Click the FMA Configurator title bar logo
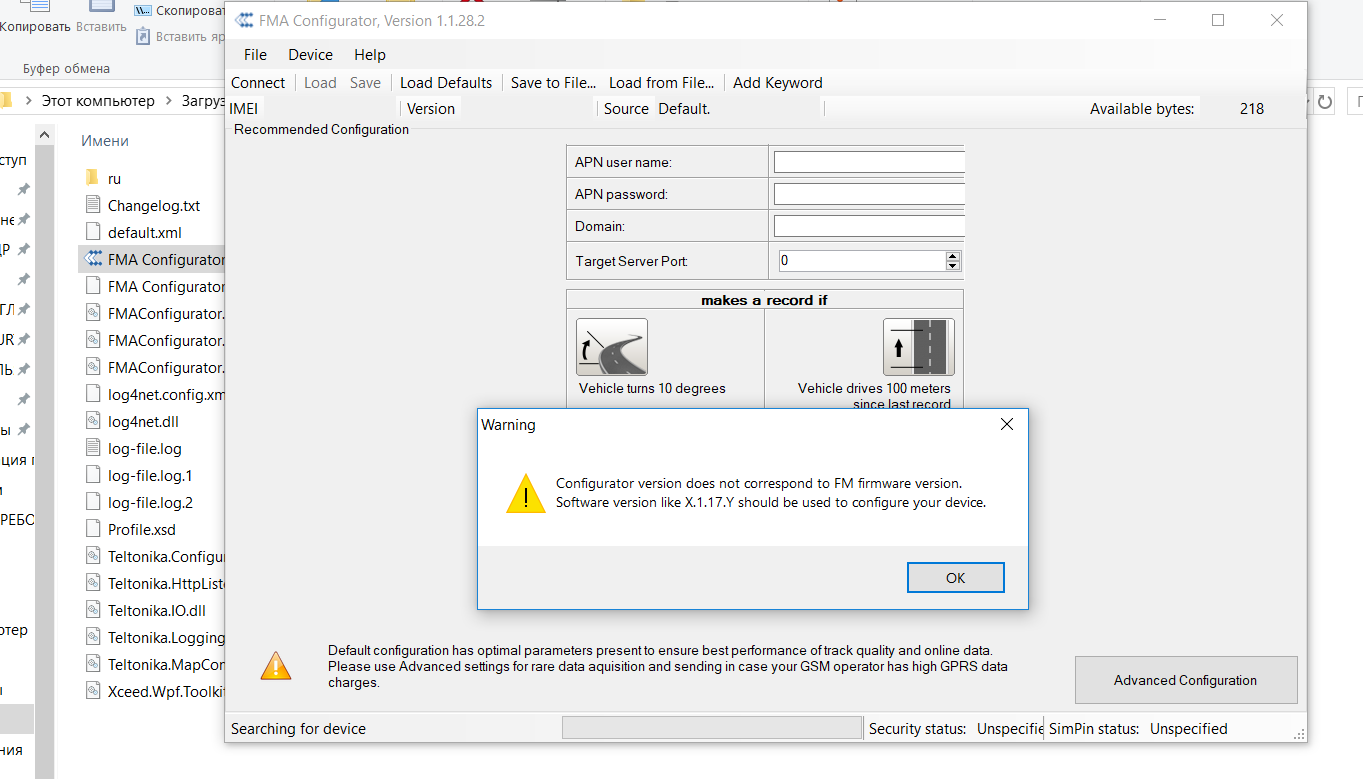 click(244, 20)
